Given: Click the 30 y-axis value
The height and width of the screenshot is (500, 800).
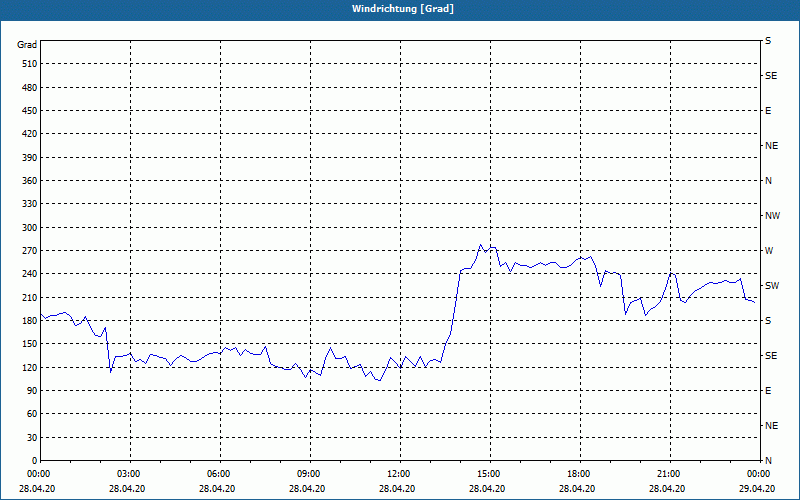Looking at the screenshot, I should click(32, 437).
